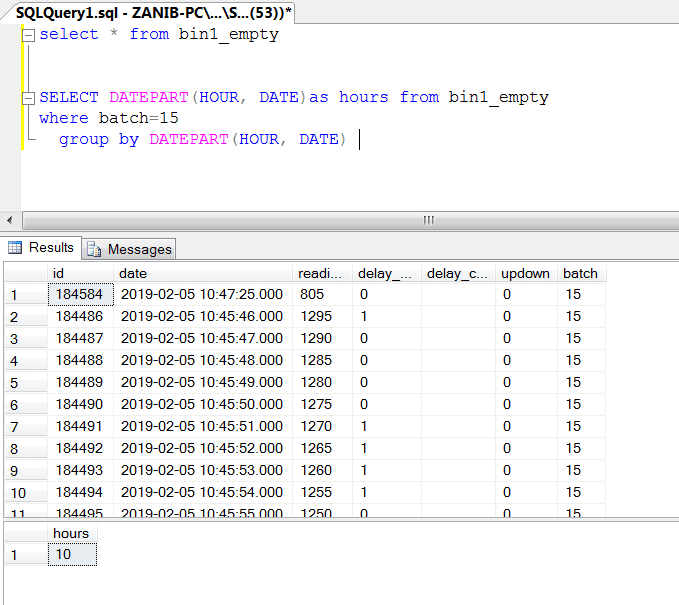
Task: Collapse the SELECT DATEPART query outline box
Action: (x=28, y=98)
